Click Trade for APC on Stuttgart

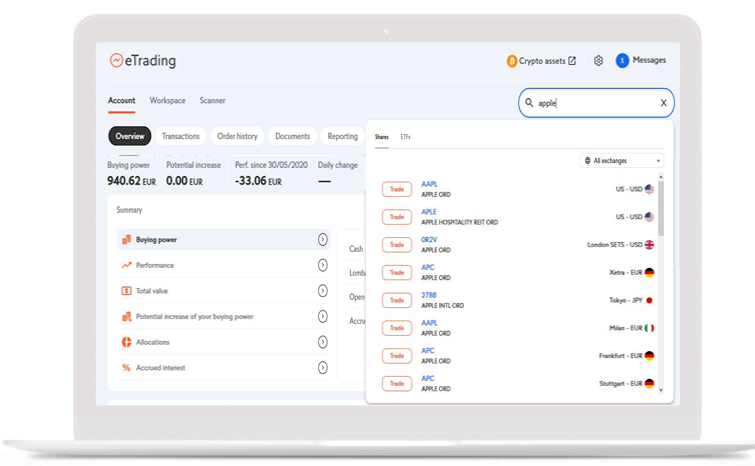point(397,384)
